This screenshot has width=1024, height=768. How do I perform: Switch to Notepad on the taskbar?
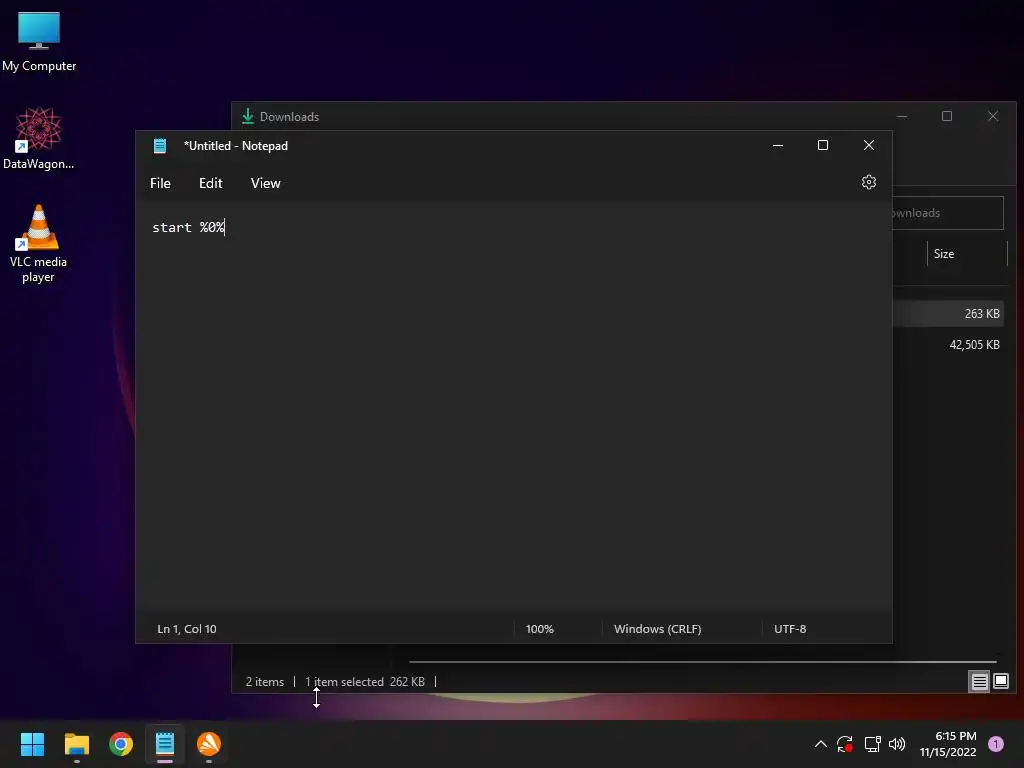click(x=165, y=744)
